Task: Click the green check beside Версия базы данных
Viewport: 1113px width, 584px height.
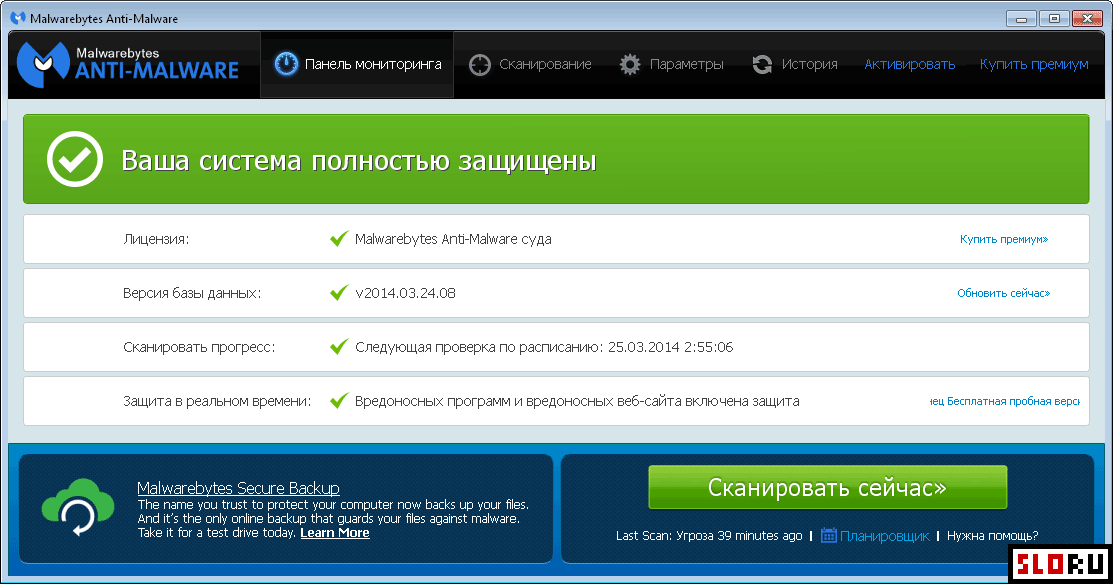Action: pos(339,292)
